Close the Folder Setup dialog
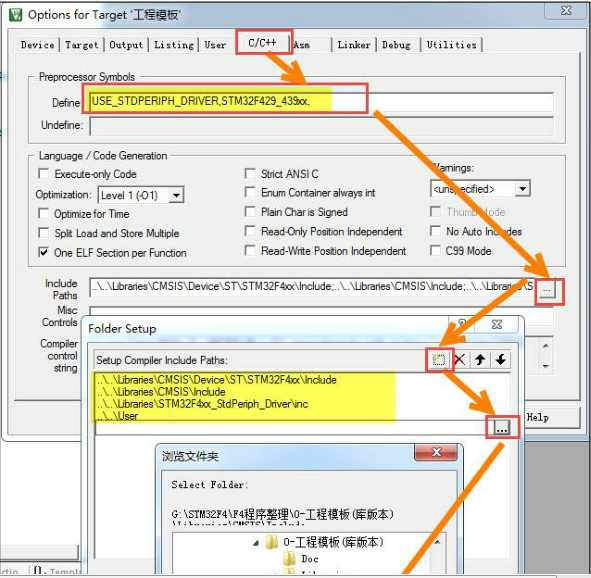The width and height of the screenshot is (591, 578). pos(497,324)
